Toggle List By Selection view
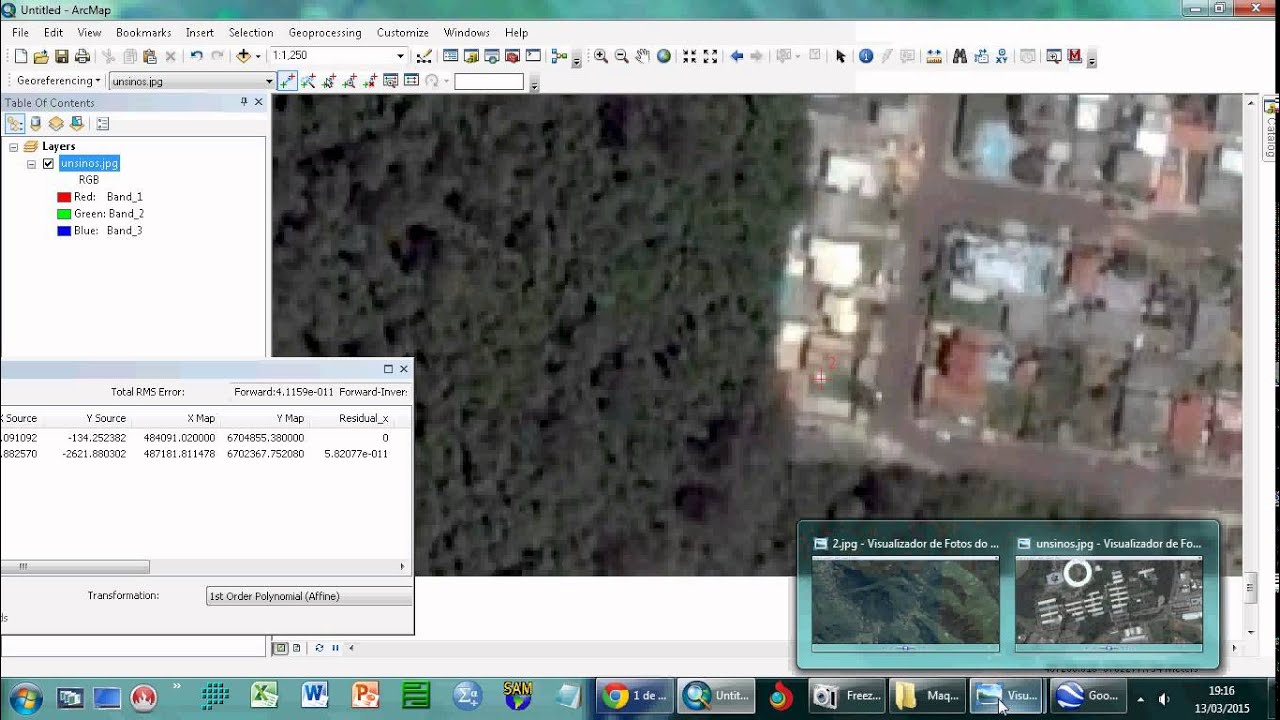This screenshot has width=1280, height=720. click(x=76, y=124)
